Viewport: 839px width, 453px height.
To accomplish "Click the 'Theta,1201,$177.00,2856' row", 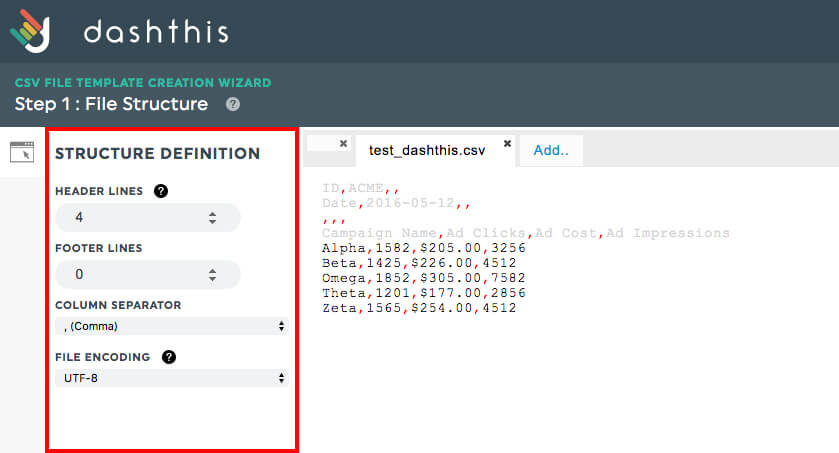I will (424, 293).
